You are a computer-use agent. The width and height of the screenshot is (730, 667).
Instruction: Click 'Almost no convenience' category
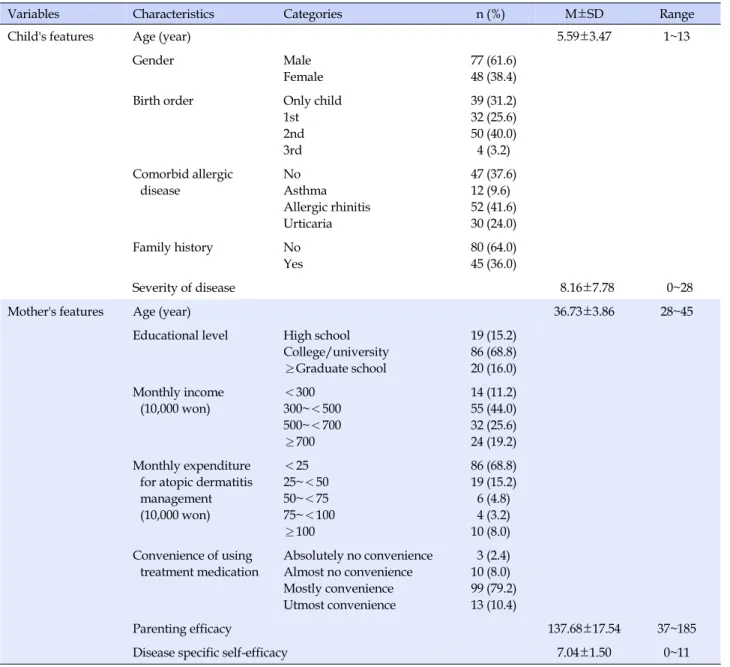(x=348, y=572)
